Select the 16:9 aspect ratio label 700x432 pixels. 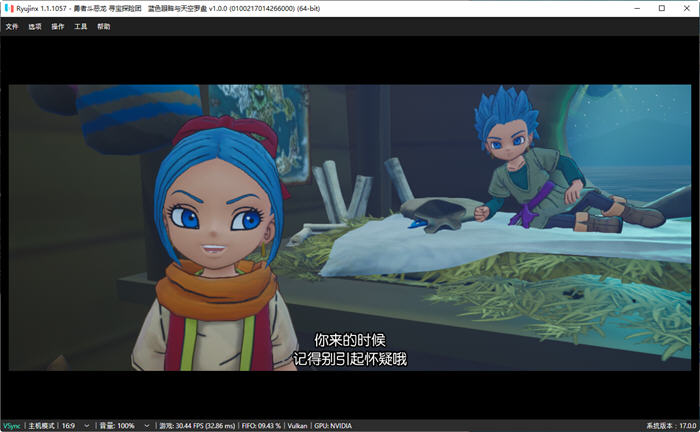tap(68, 426)
